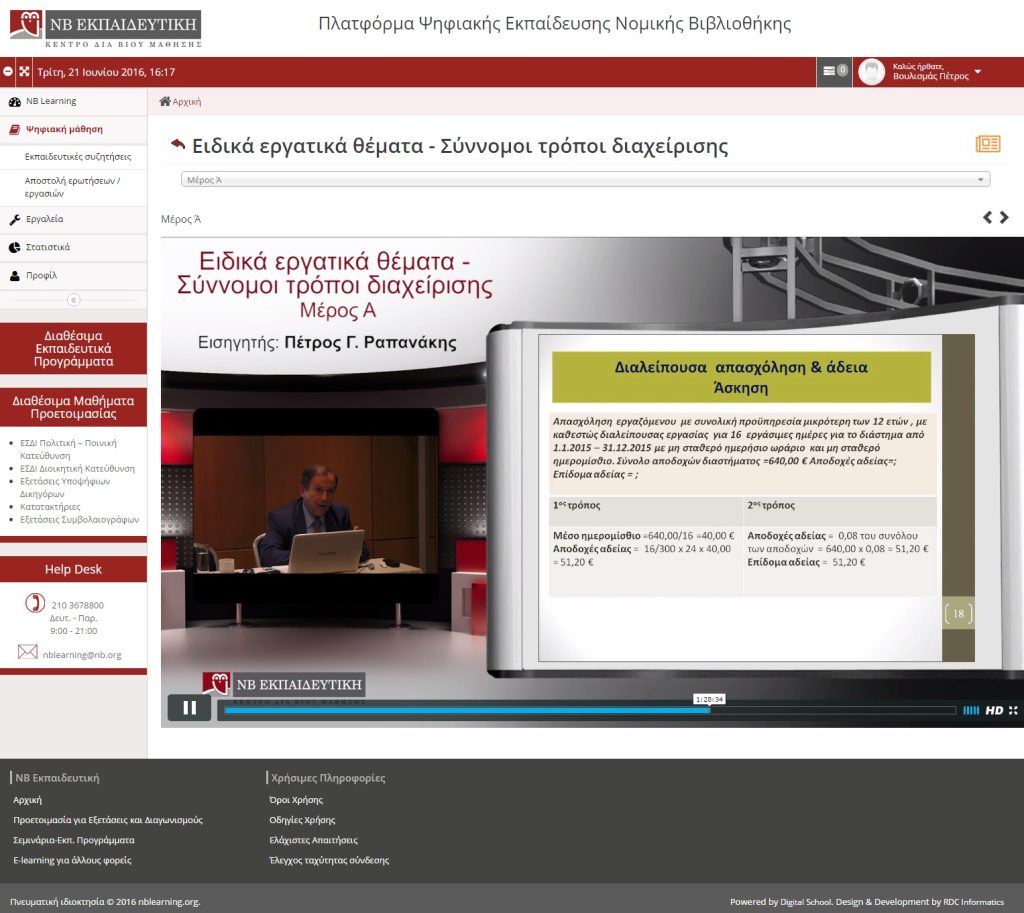The image size is (1024, 913).
Task: Visit the RDC Informatics footer link
Action: tap(974, 902)
